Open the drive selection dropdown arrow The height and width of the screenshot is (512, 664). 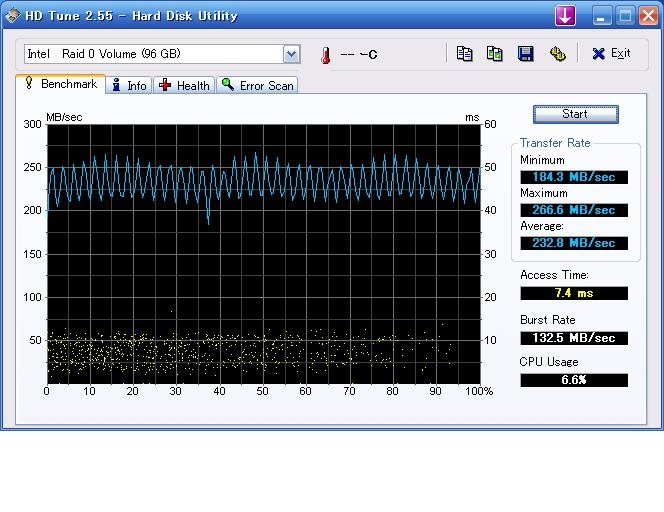[x=291, y=54]
